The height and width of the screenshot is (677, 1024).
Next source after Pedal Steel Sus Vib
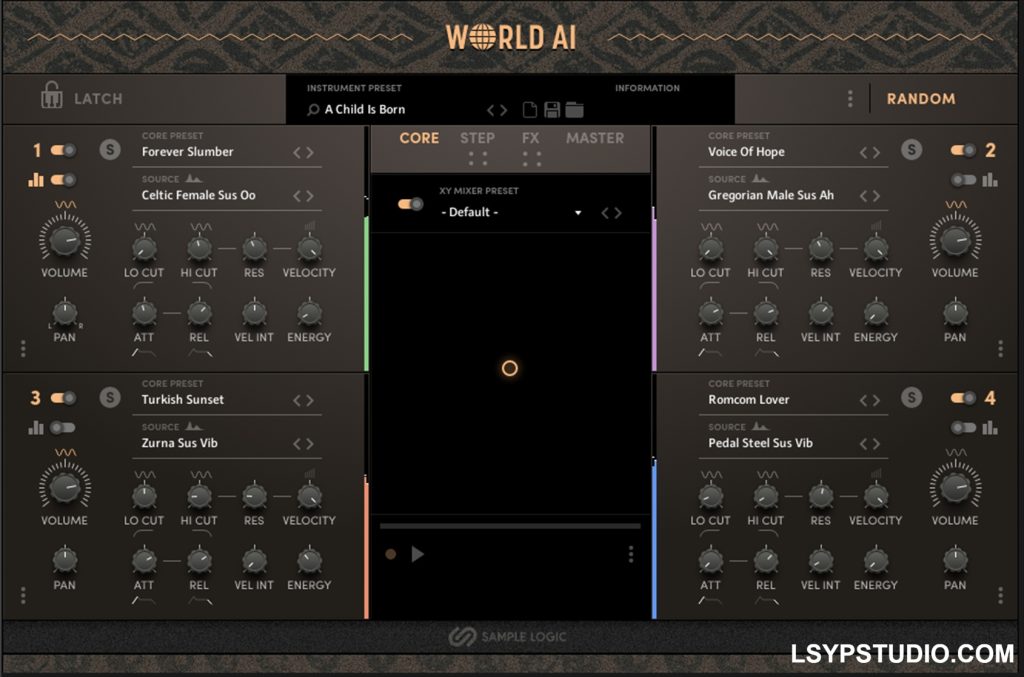876,444
